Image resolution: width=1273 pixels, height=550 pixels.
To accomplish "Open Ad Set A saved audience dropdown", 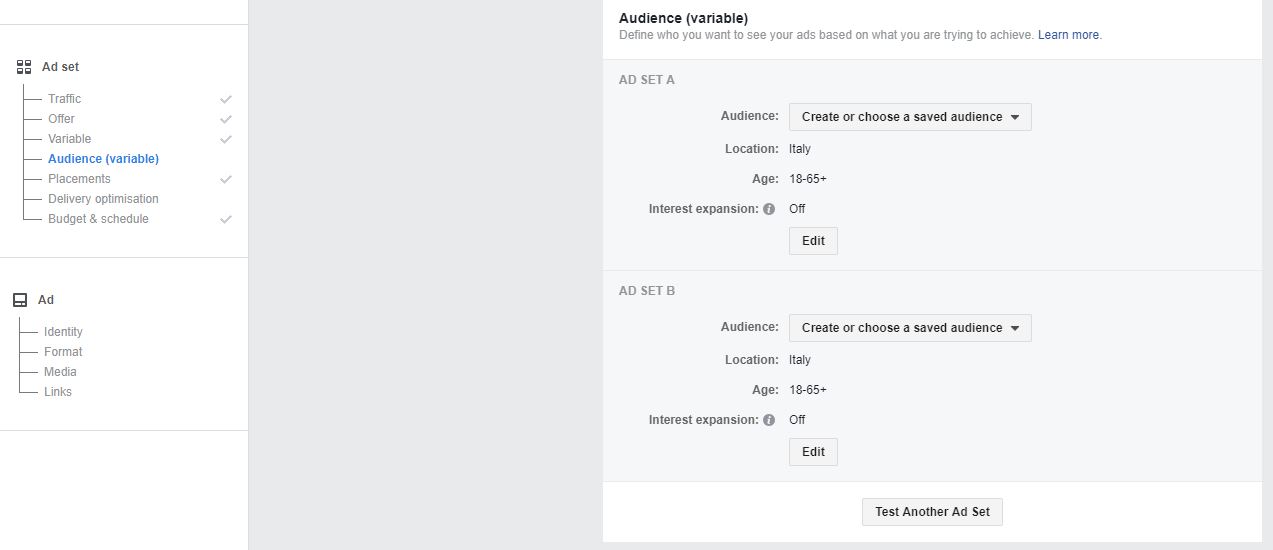I will coord(909,117).
